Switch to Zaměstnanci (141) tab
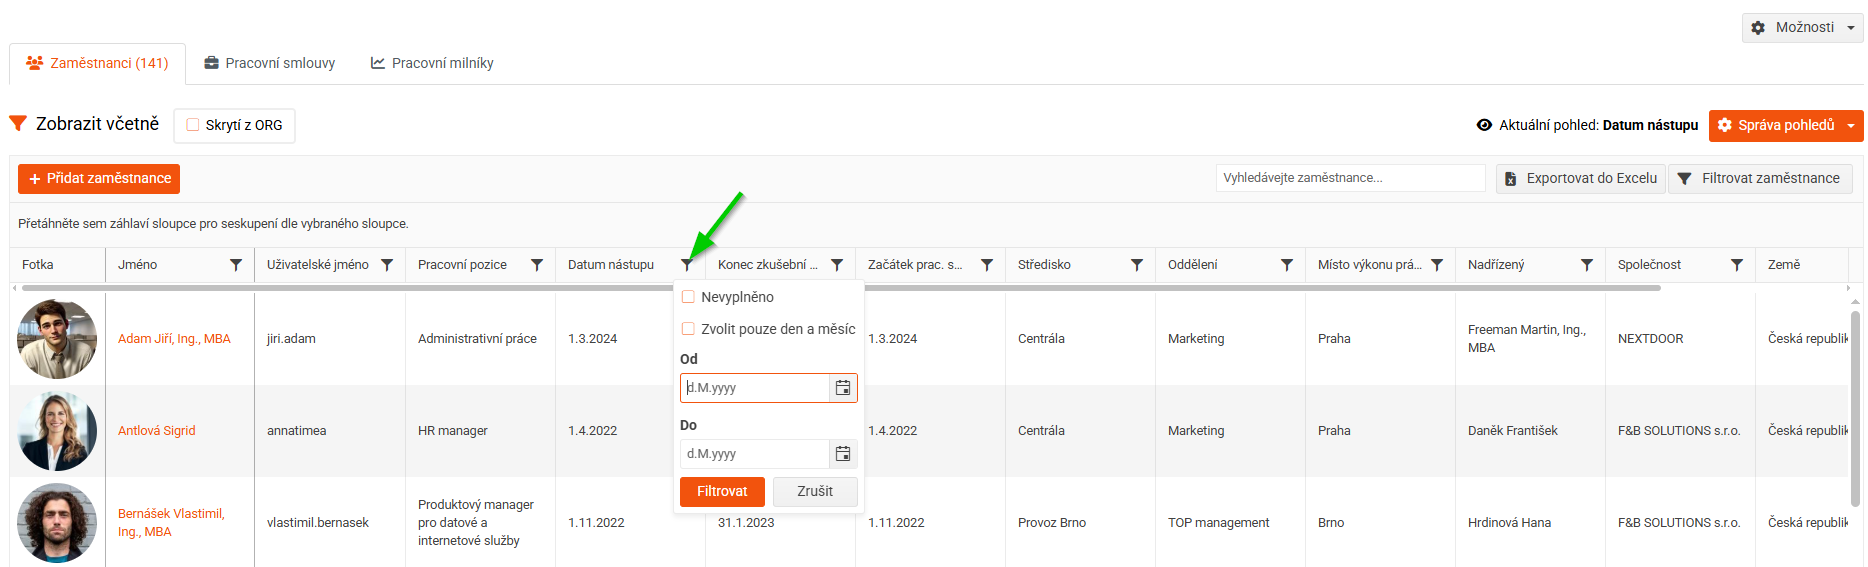 pos(97,63)
